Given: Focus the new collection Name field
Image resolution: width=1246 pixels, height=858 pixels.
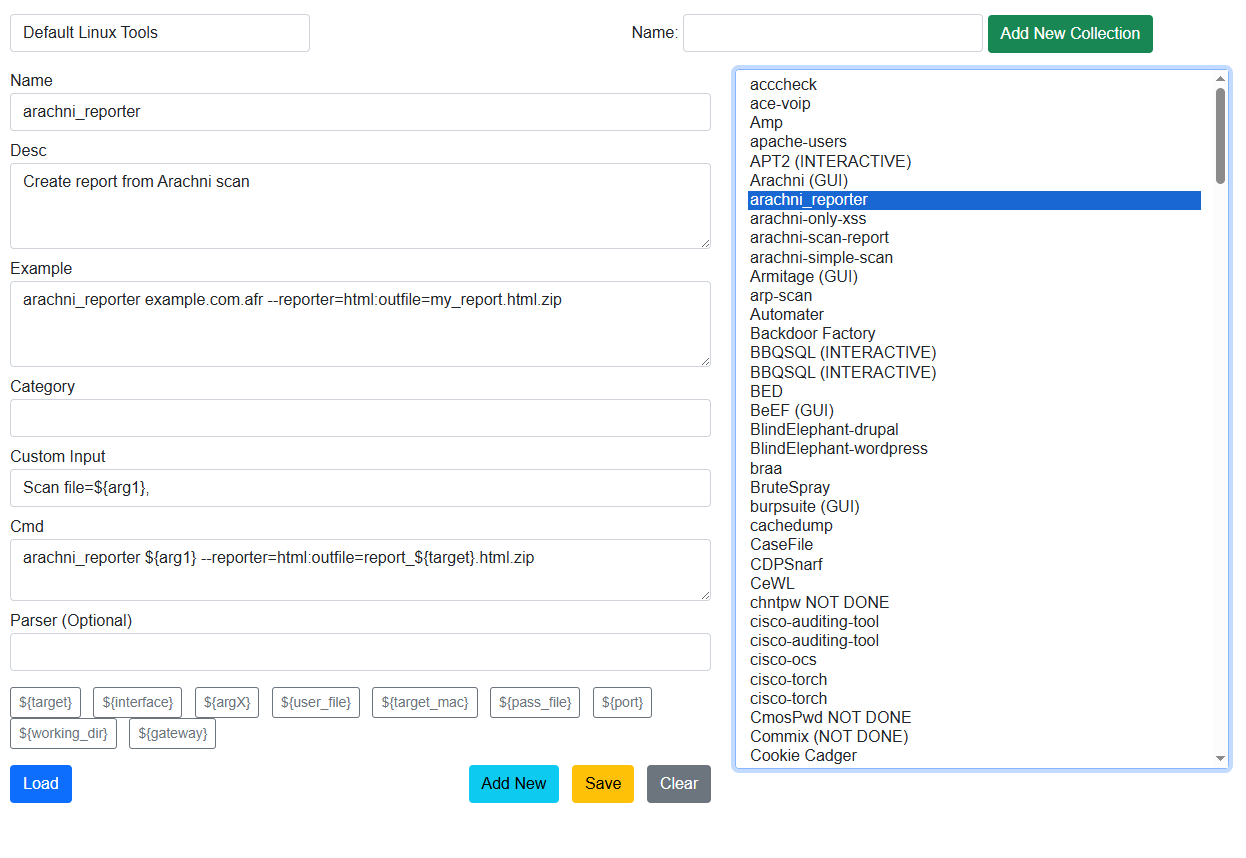Looking at the screenshot, I should (x=832, y=33).
